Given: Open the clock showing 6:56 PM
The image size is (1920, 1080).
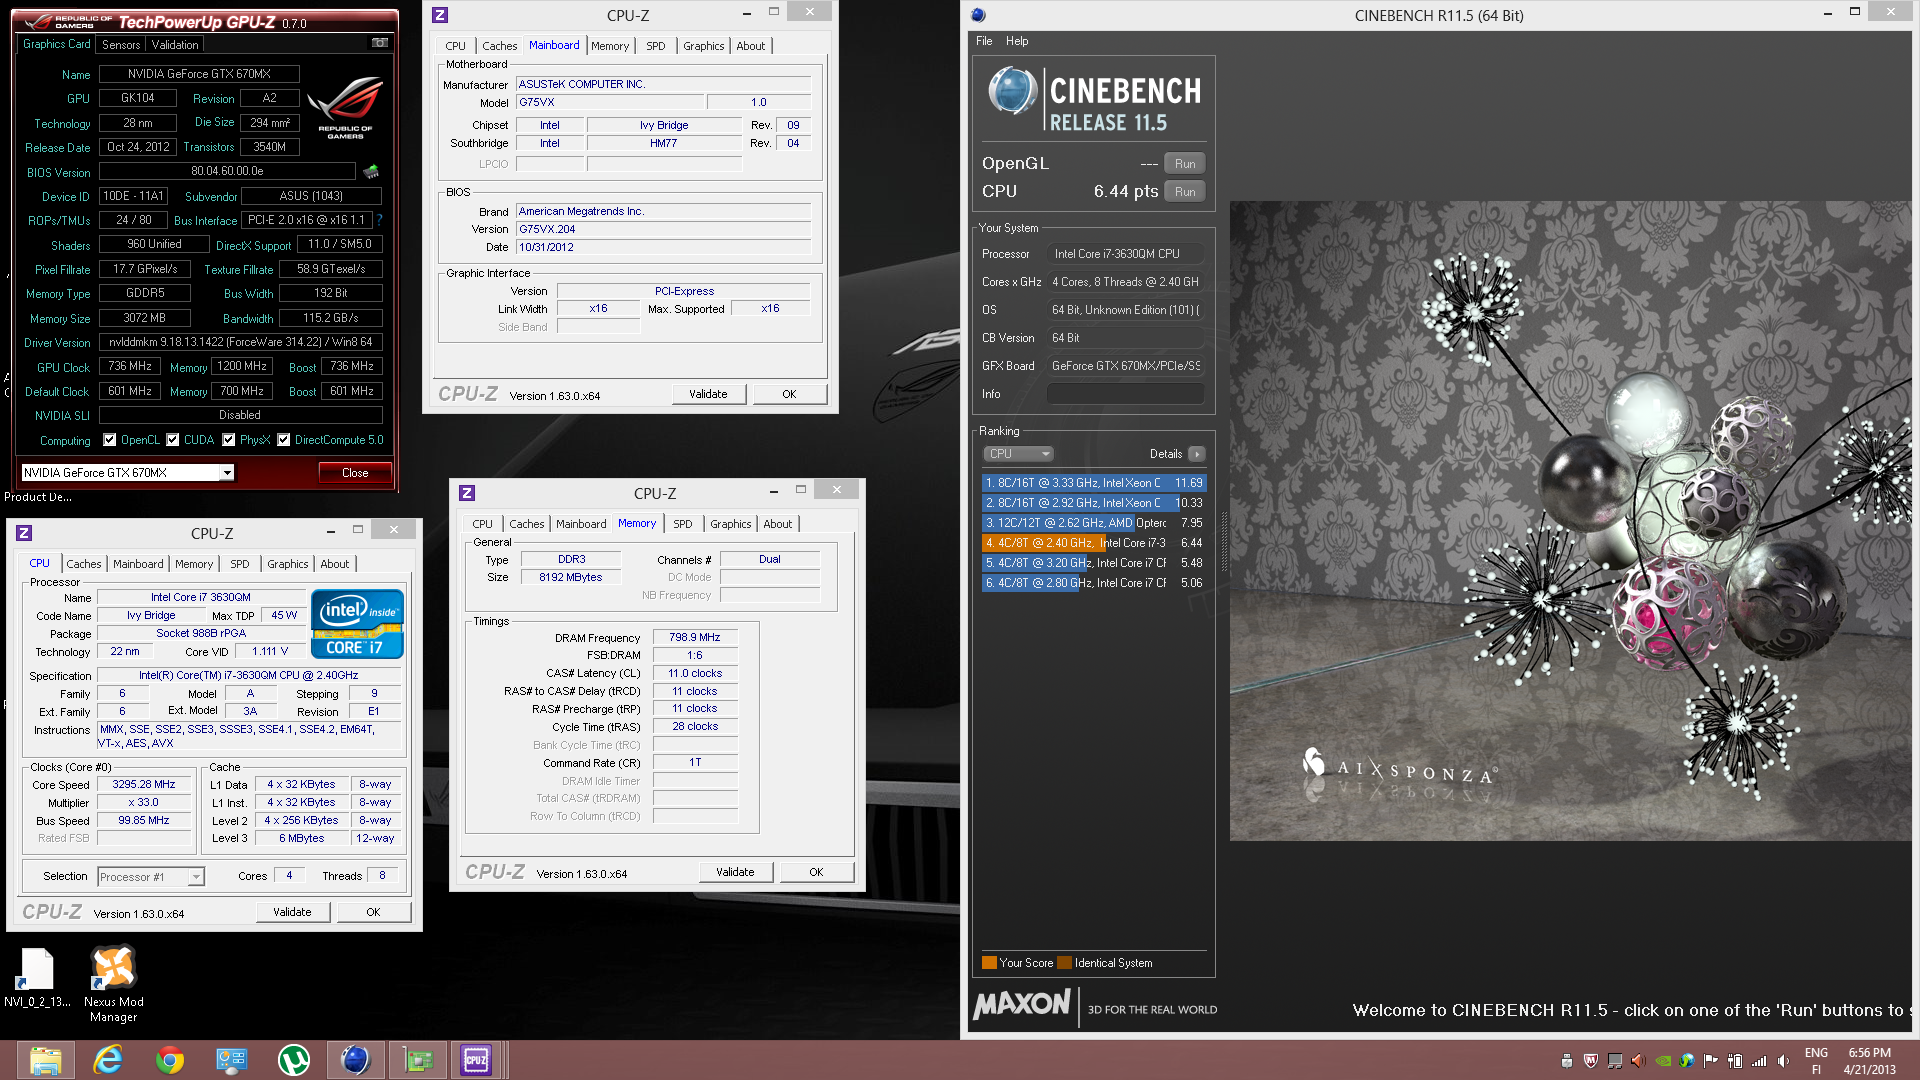Looking at the screenshot, I should pos(1869,1061).
